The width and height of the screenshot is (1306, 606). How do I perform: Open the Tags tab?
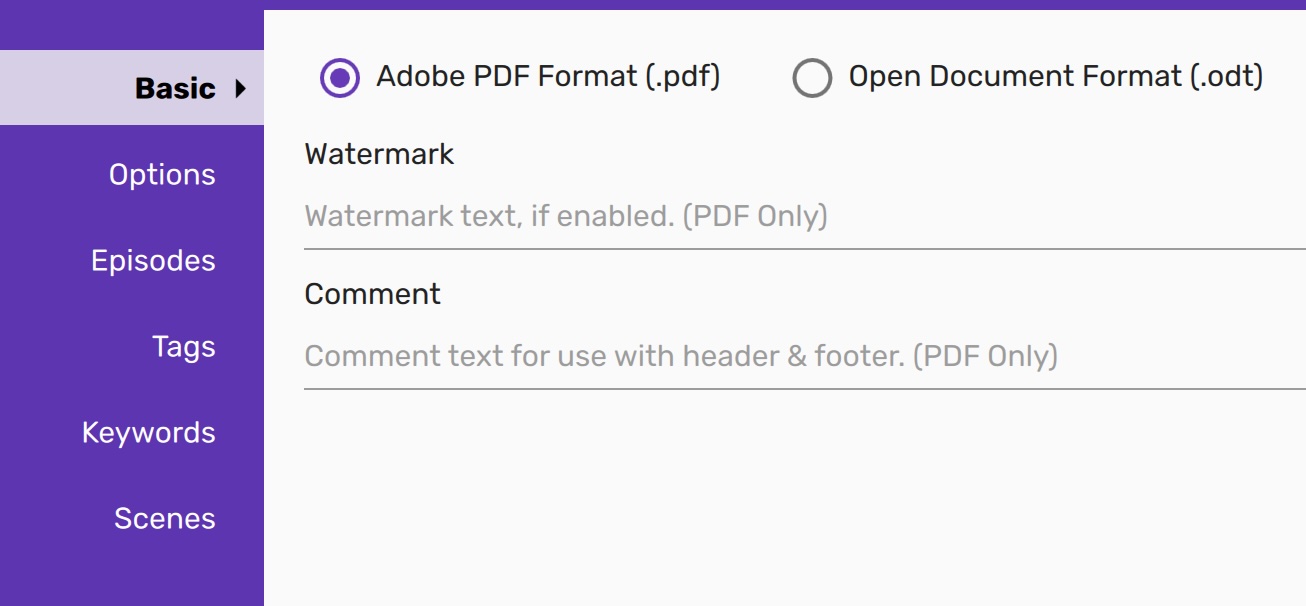[183, 347]
